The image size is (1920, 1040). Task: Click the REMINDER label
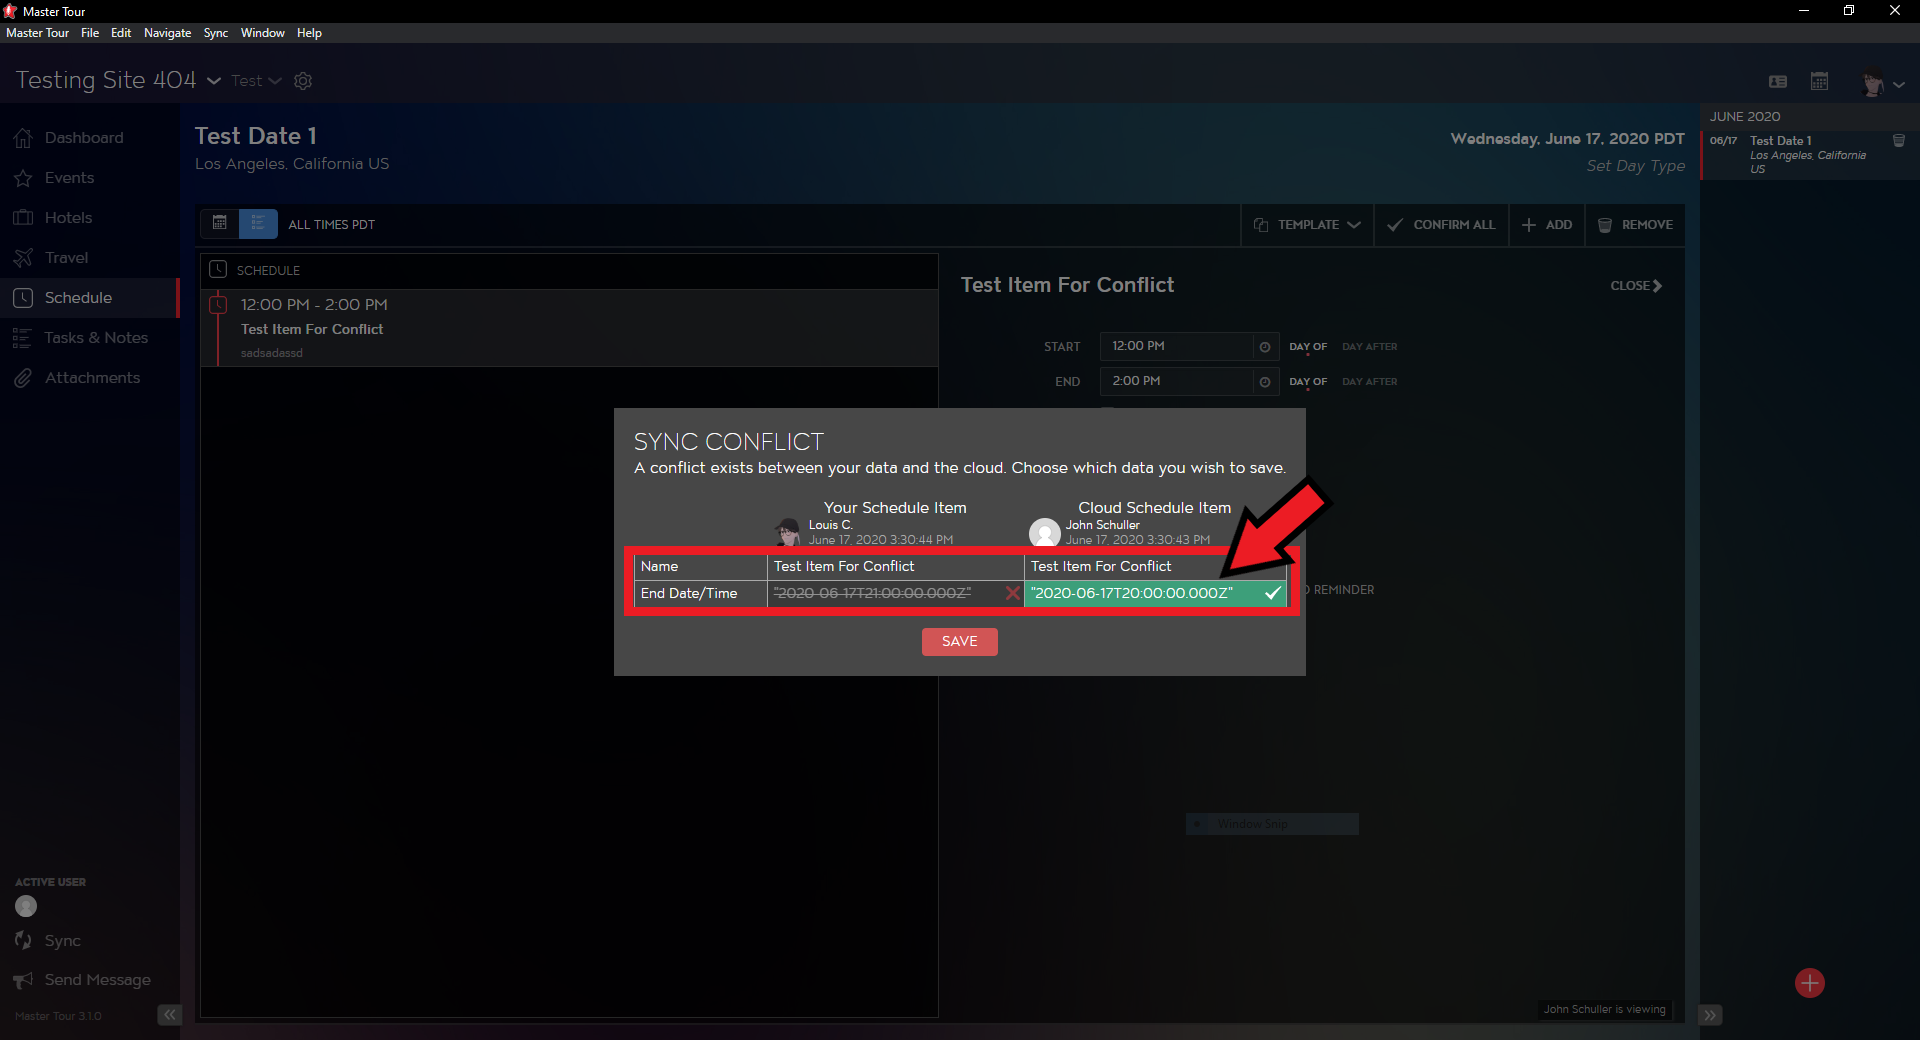pyautogui.click(x=1343, y=590)
